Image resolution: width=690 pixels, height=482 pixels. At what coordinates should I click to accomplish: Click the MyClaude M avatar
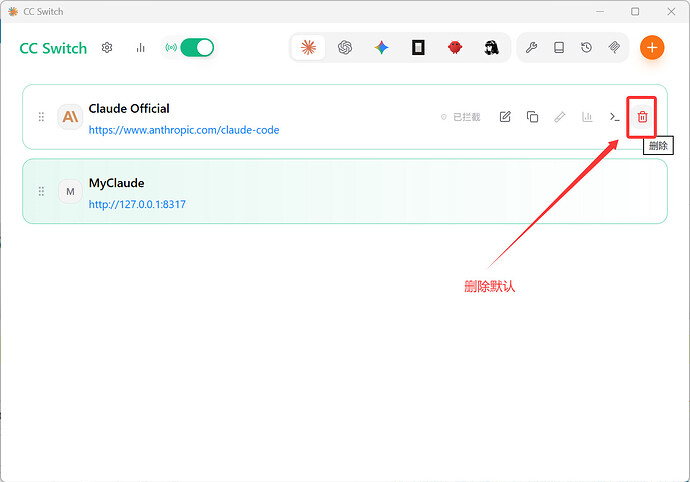(x=70, y=191)
